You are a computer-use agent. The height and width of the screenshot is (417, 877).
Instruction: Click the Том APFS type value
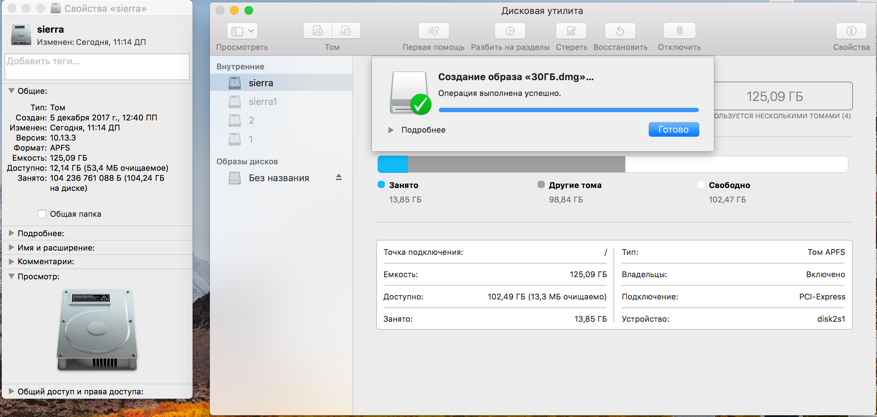pos(828,252)
